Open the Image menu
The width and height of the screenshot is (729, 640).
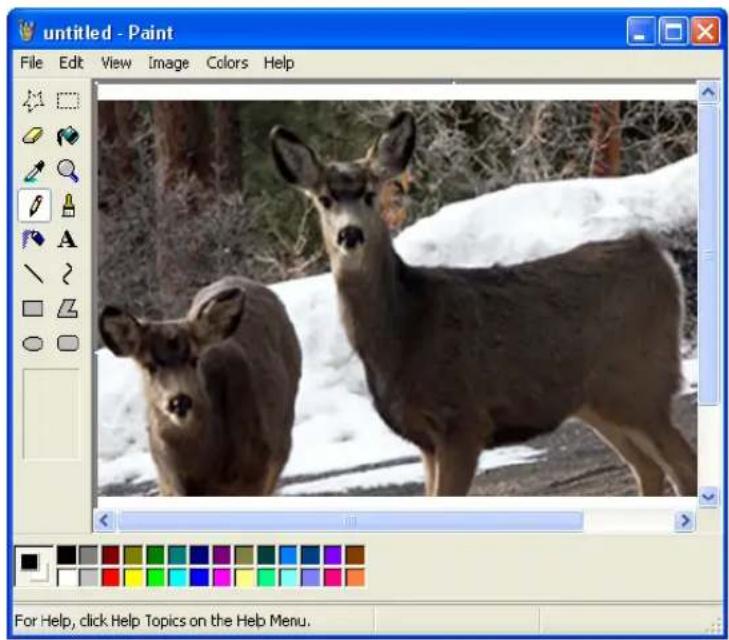(168, 63)
